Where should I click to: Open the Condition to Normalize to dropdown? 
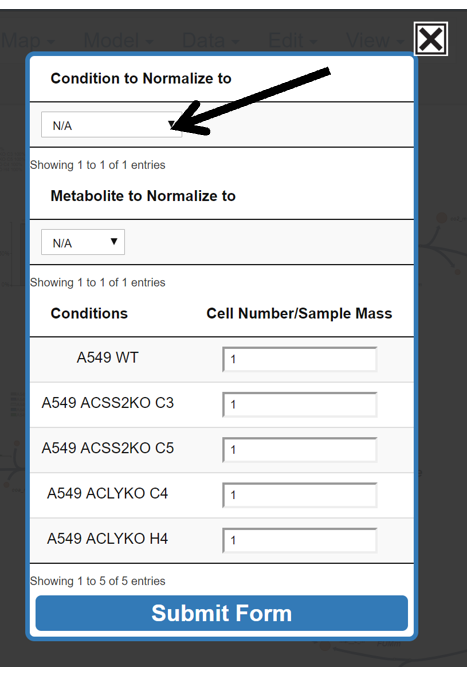click(111, 125)
